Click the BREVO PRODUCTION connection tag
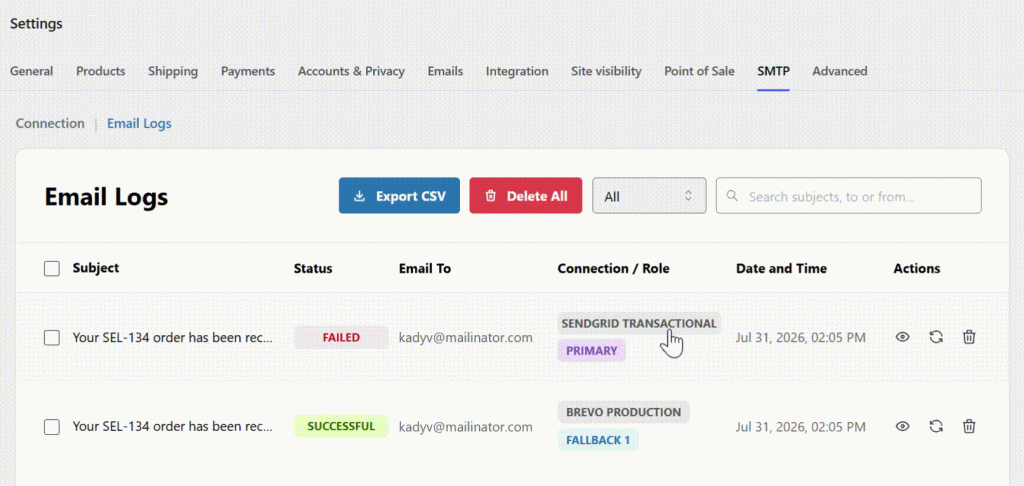The height and width of the screenshot is (486, 1024). click(x=623, y=412)
